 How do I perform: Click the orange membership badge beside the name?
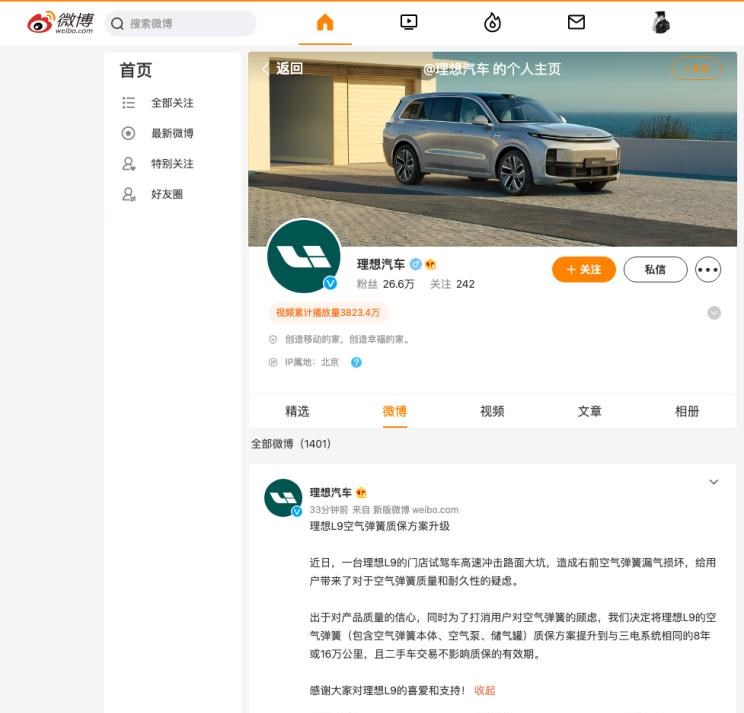click(430, 264)
